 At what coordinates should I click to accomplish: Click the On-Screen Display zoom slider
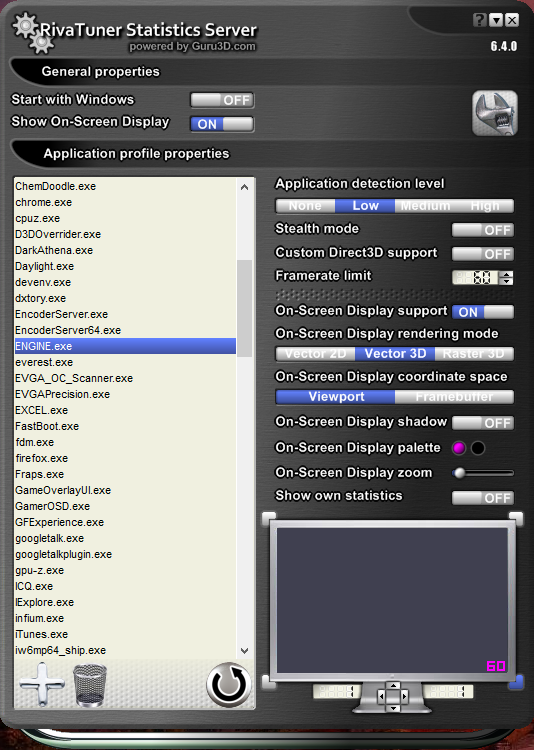click(x=483, y=473)
